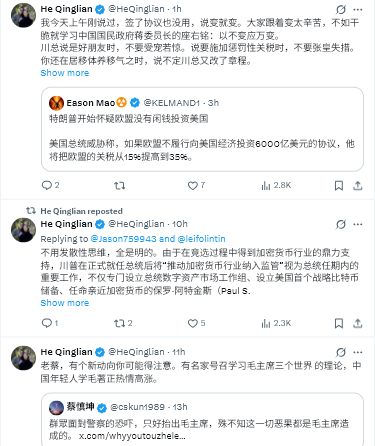Like the first post with 7 likes
375x446 pixels.
(x=196, y=185)
